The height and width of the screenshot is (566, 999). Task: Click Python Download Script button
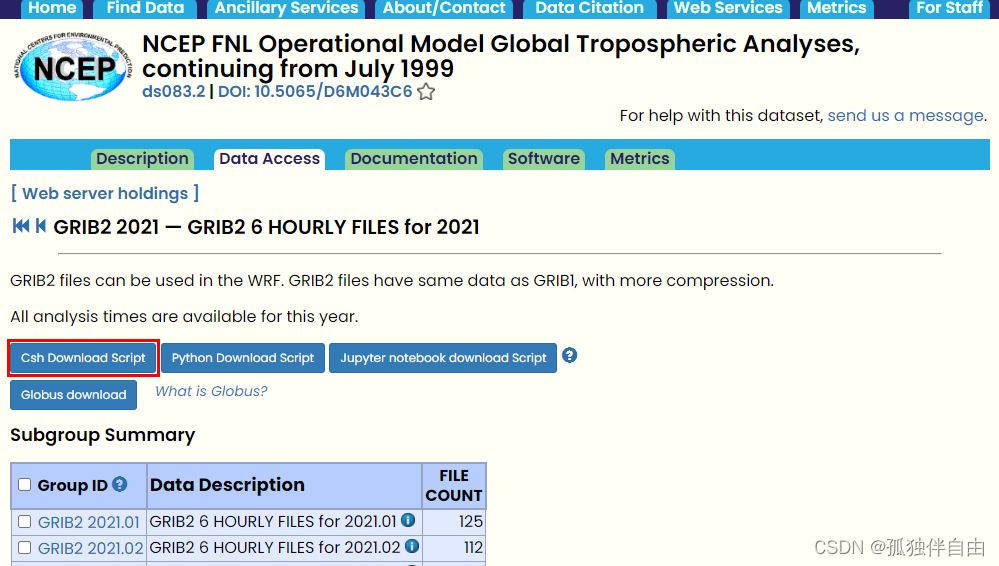click(243, 358)
